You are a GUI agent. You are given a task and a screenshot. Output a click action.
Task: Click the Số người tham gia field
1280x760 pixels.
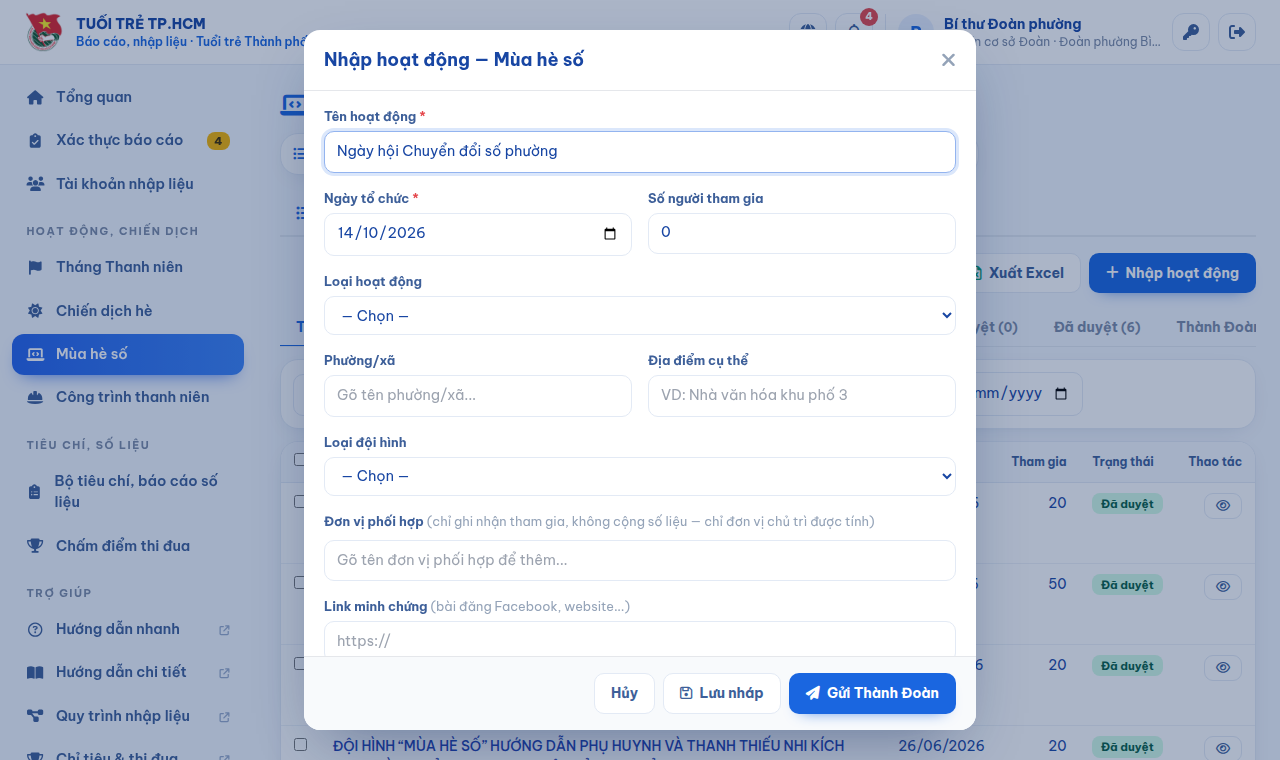click(x=802, y=233)
